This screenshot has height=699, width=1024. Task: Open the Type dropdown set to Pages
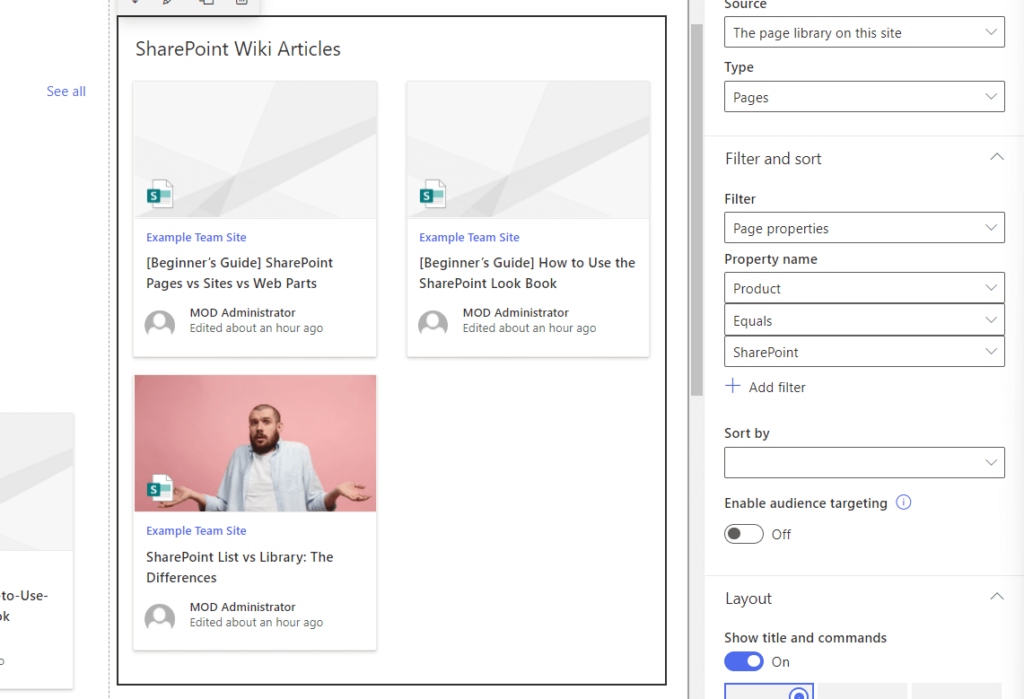[x=864, y=97]
